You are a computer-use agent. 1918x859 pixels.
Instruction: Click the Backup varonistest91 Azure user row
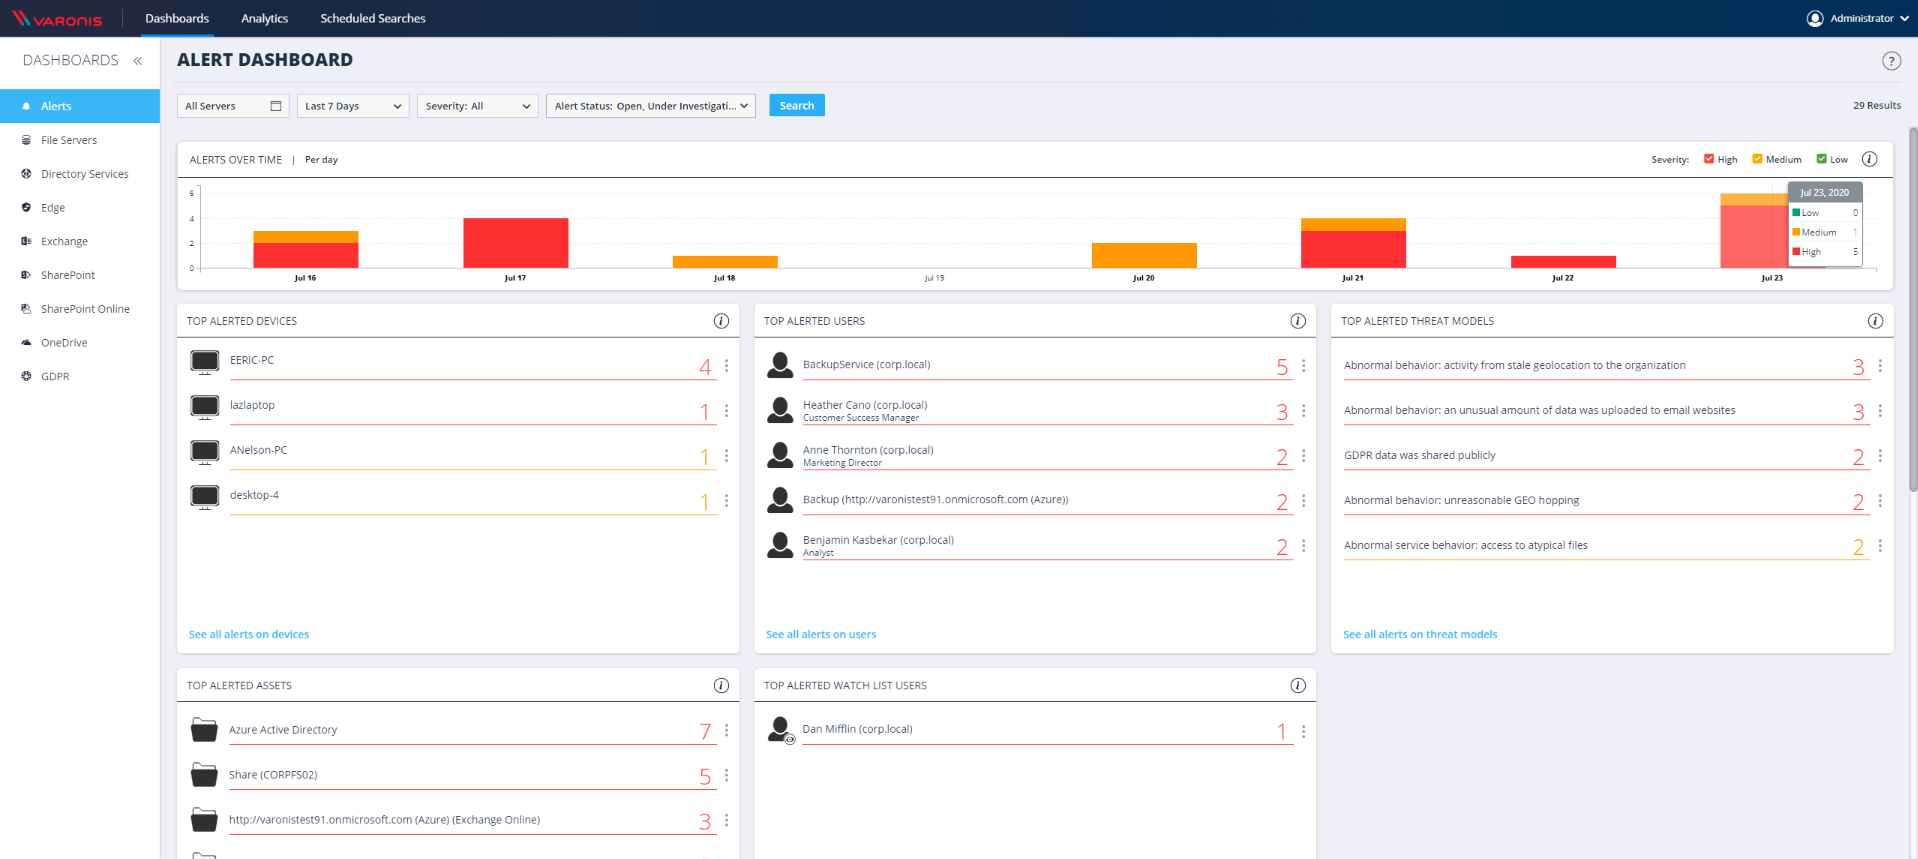tap(1030, 500)
